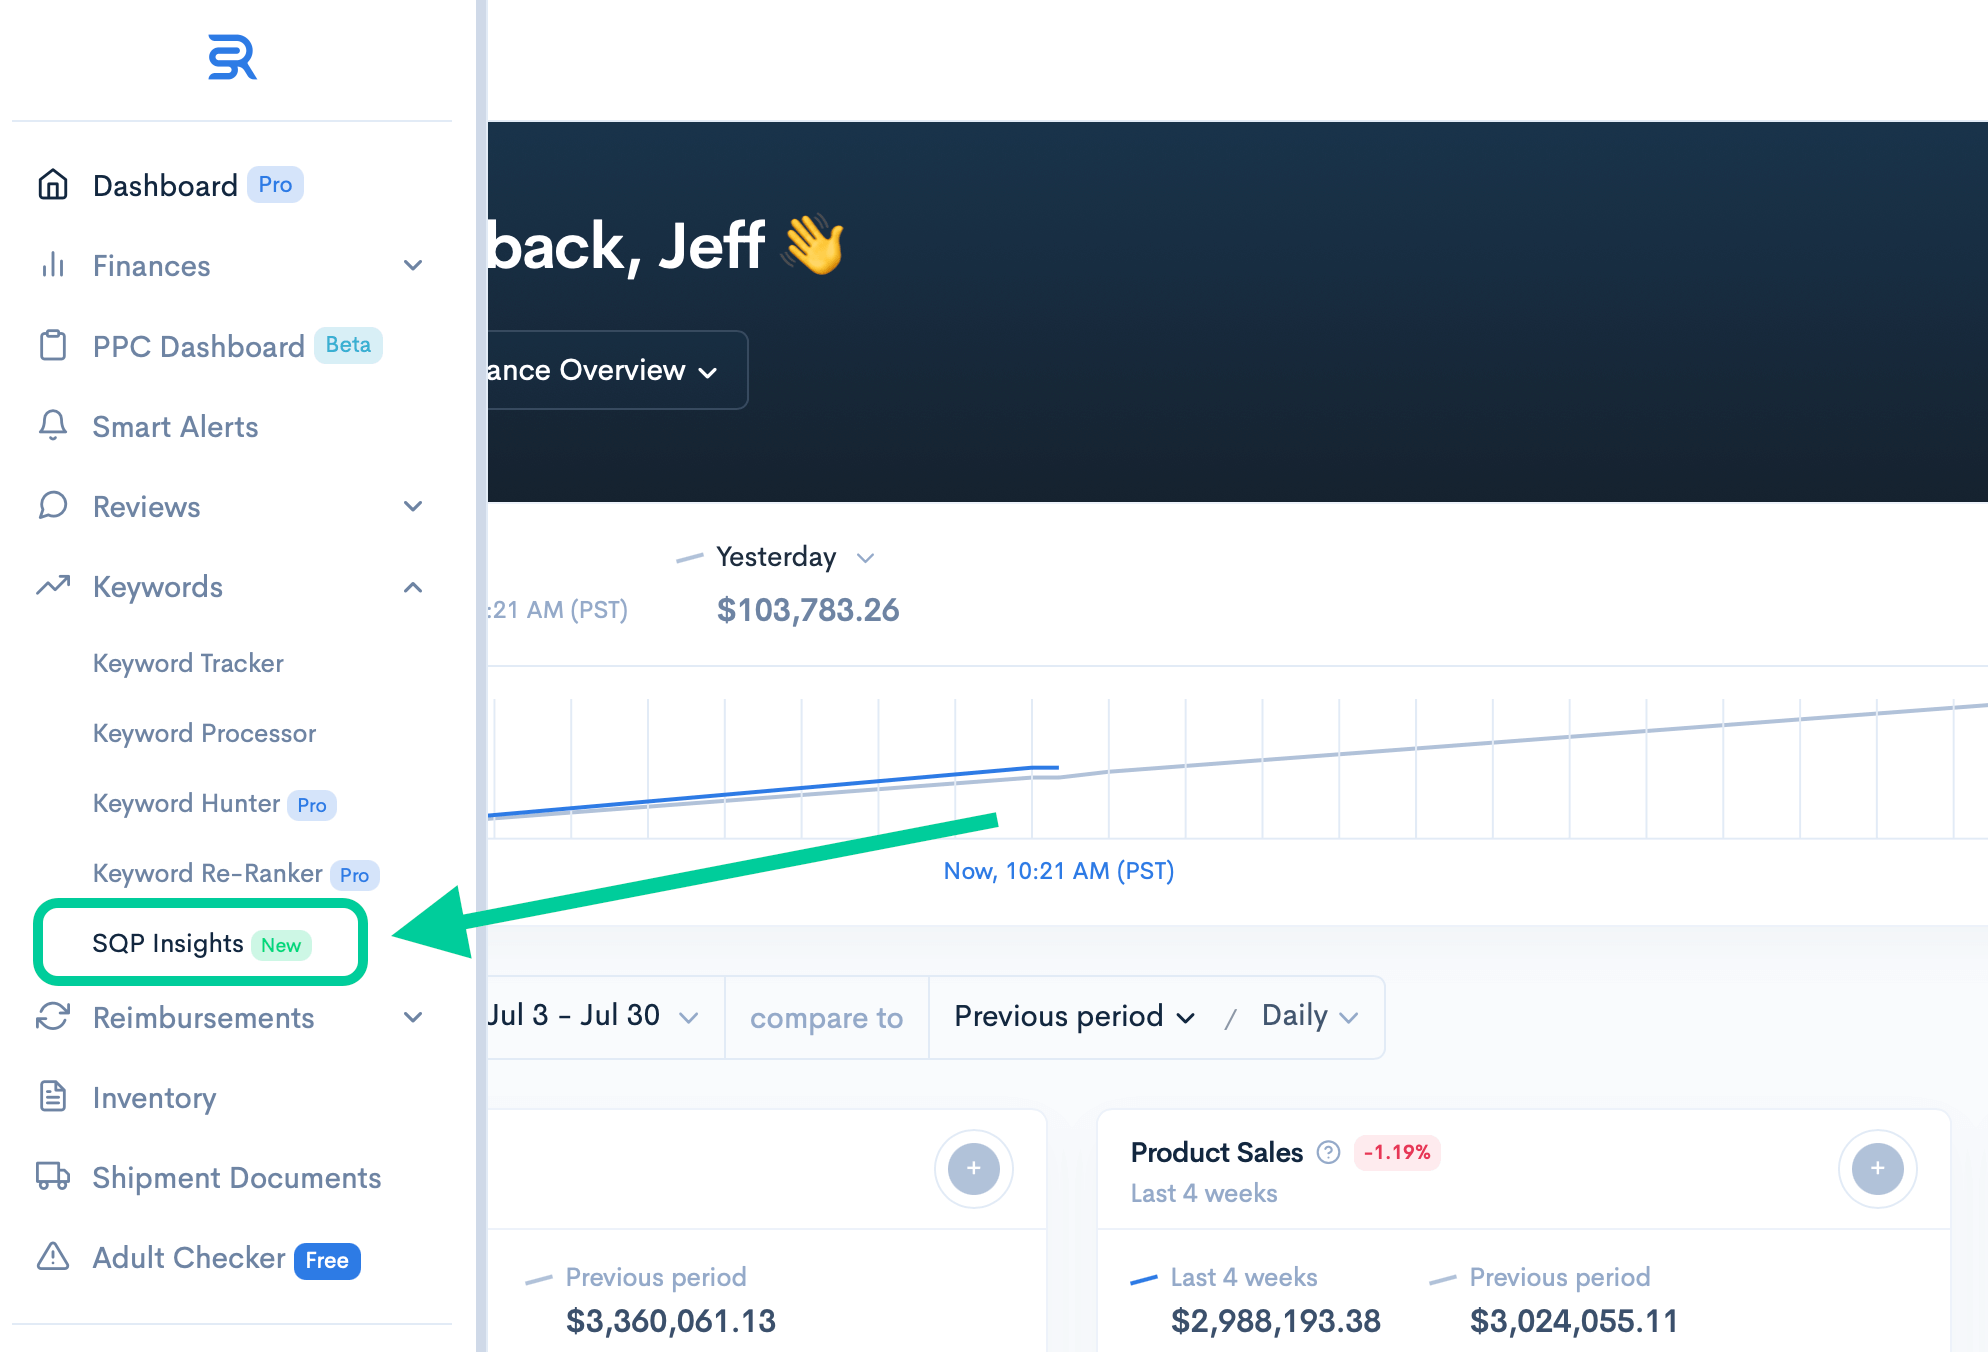Open the Previous period dropdown
This screenshot has height=1352, width=1988.
(x=1075, y=1017)
